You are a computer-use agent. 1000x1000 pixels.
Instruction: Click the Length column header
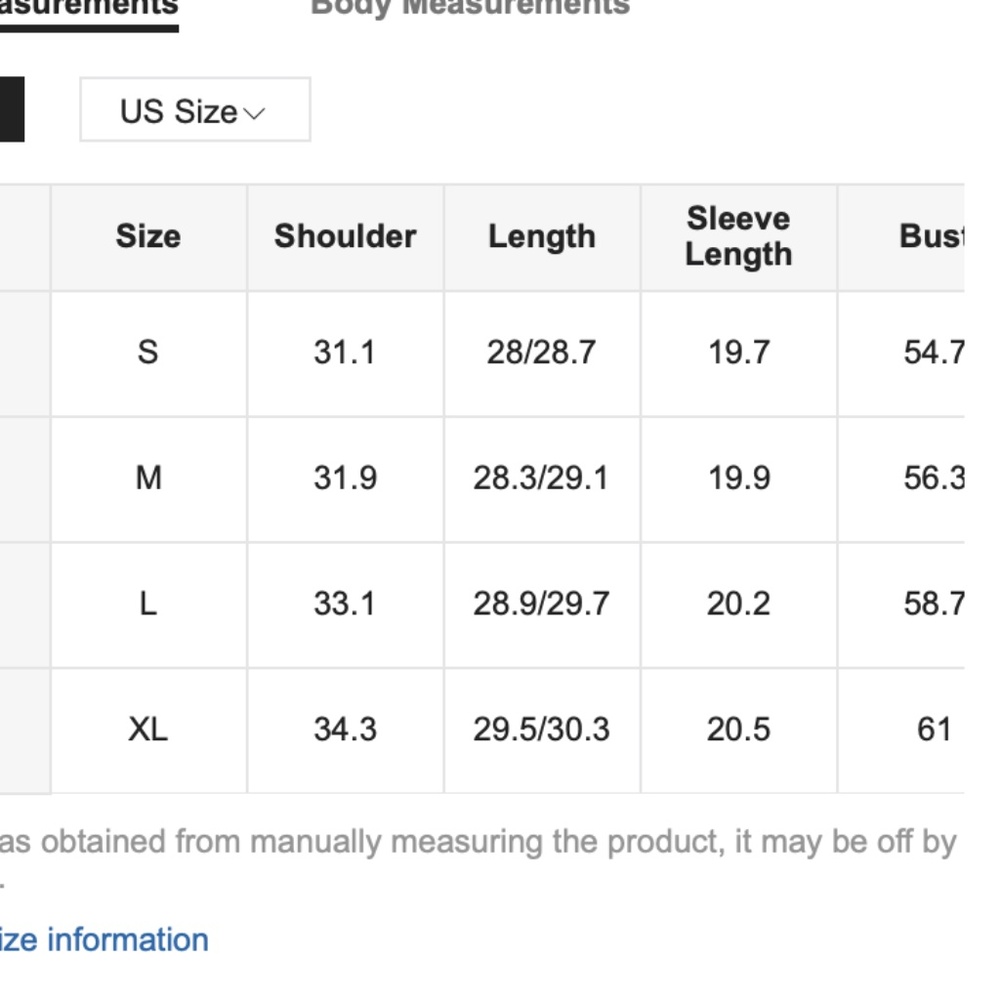click(541, 237)
